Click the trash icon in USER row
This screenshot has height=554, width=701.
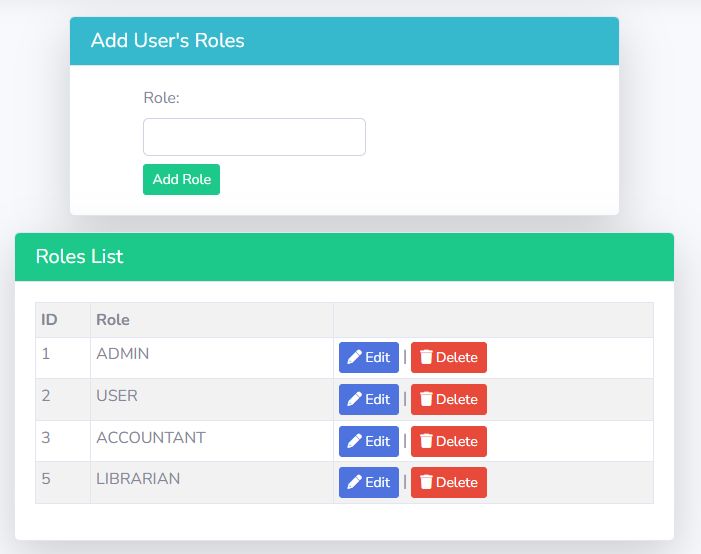point(426,400)
